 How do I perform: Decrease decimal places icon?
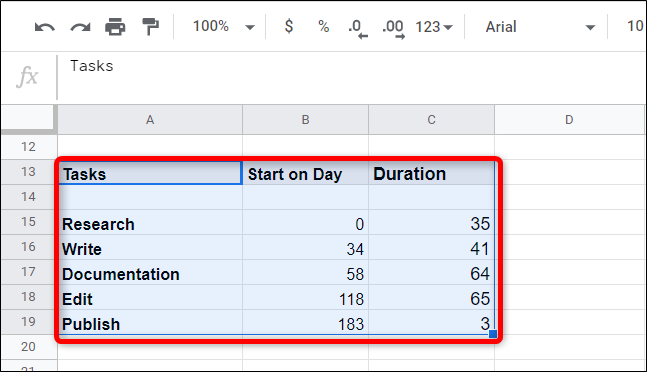pos(357,29)
